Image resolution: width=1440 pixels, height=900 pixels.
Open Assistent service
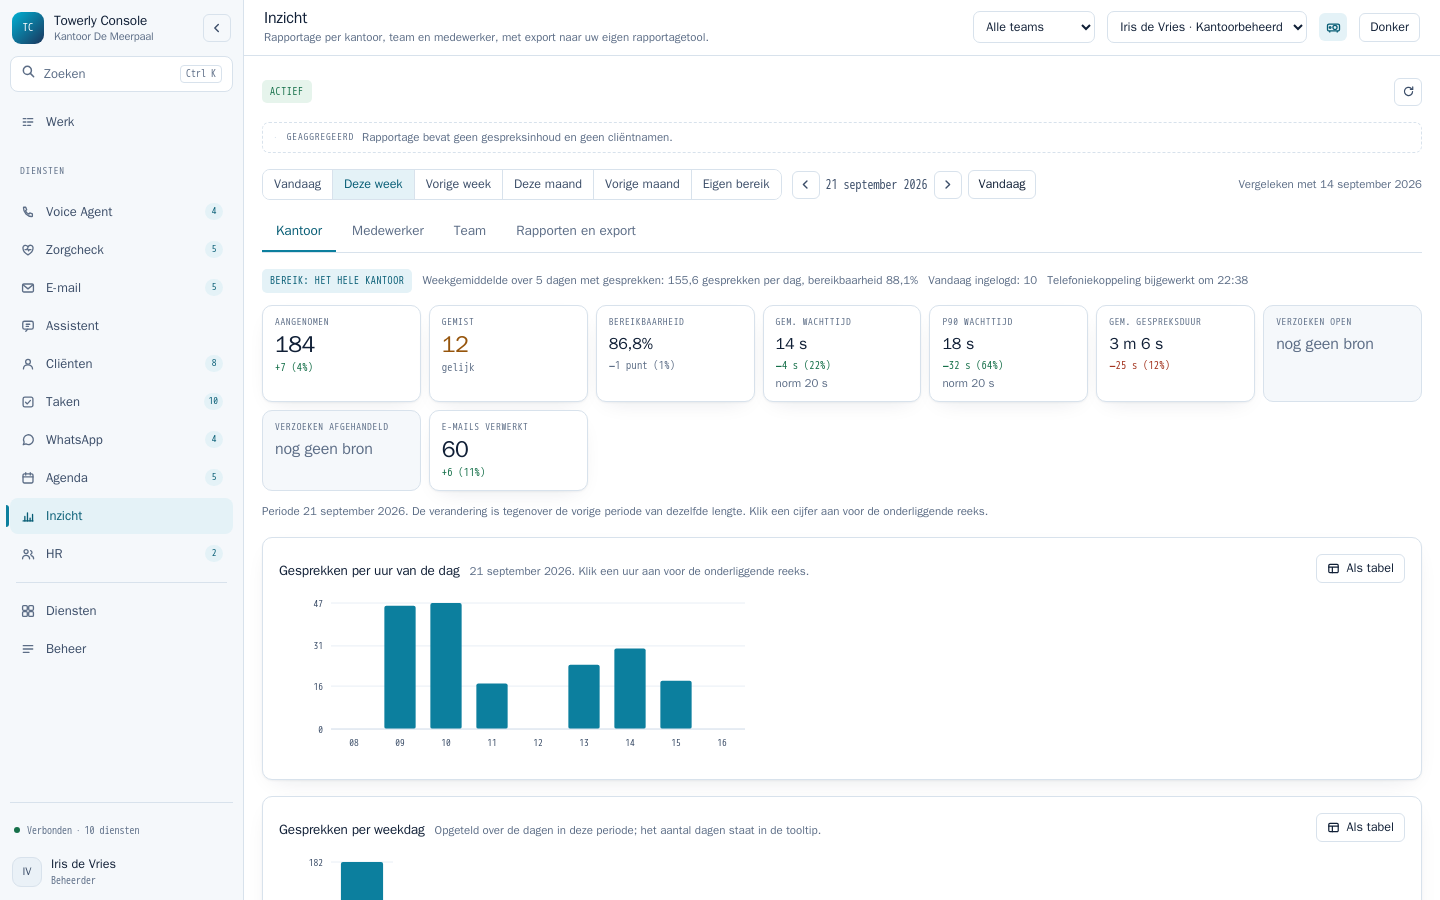pyautogui.click(x=121, y=326)
